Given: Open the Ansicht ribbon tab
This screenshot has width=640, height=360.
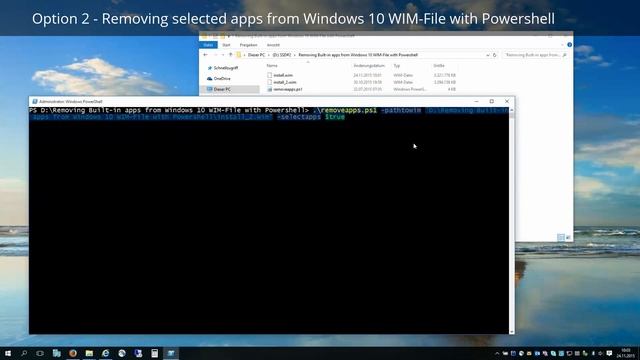Looking at the screenshot, I should click(273, 45).
